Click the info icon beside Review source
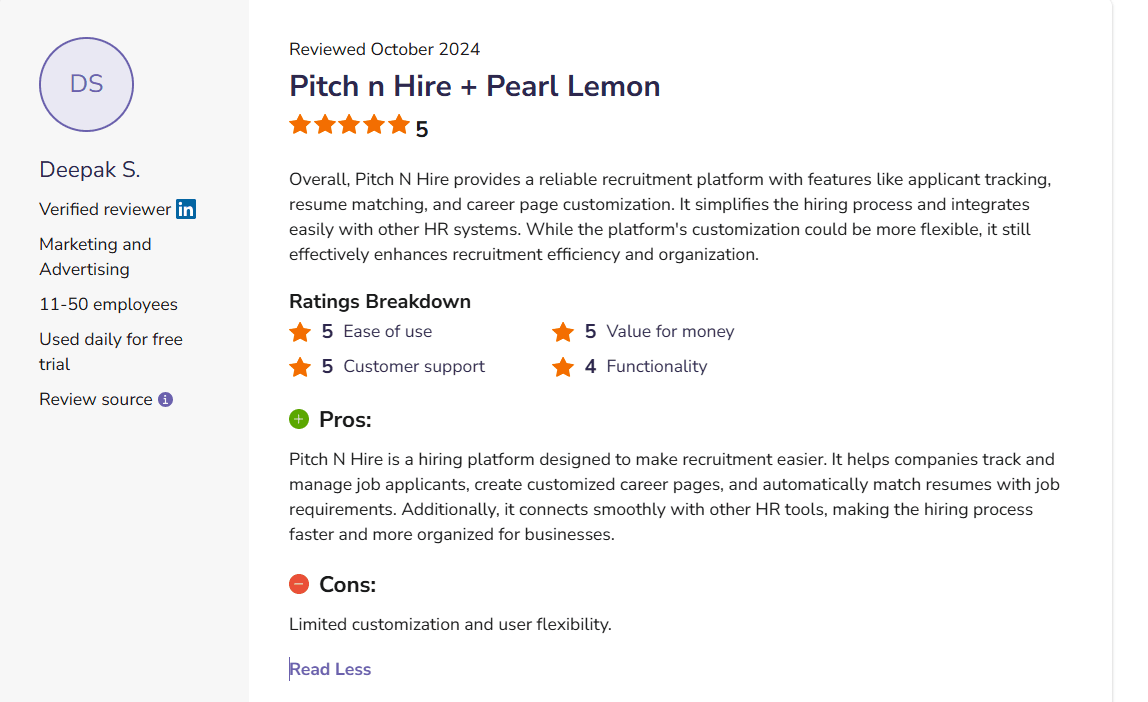This screenshot has width=1148, height=702. (x=165, y=398)
